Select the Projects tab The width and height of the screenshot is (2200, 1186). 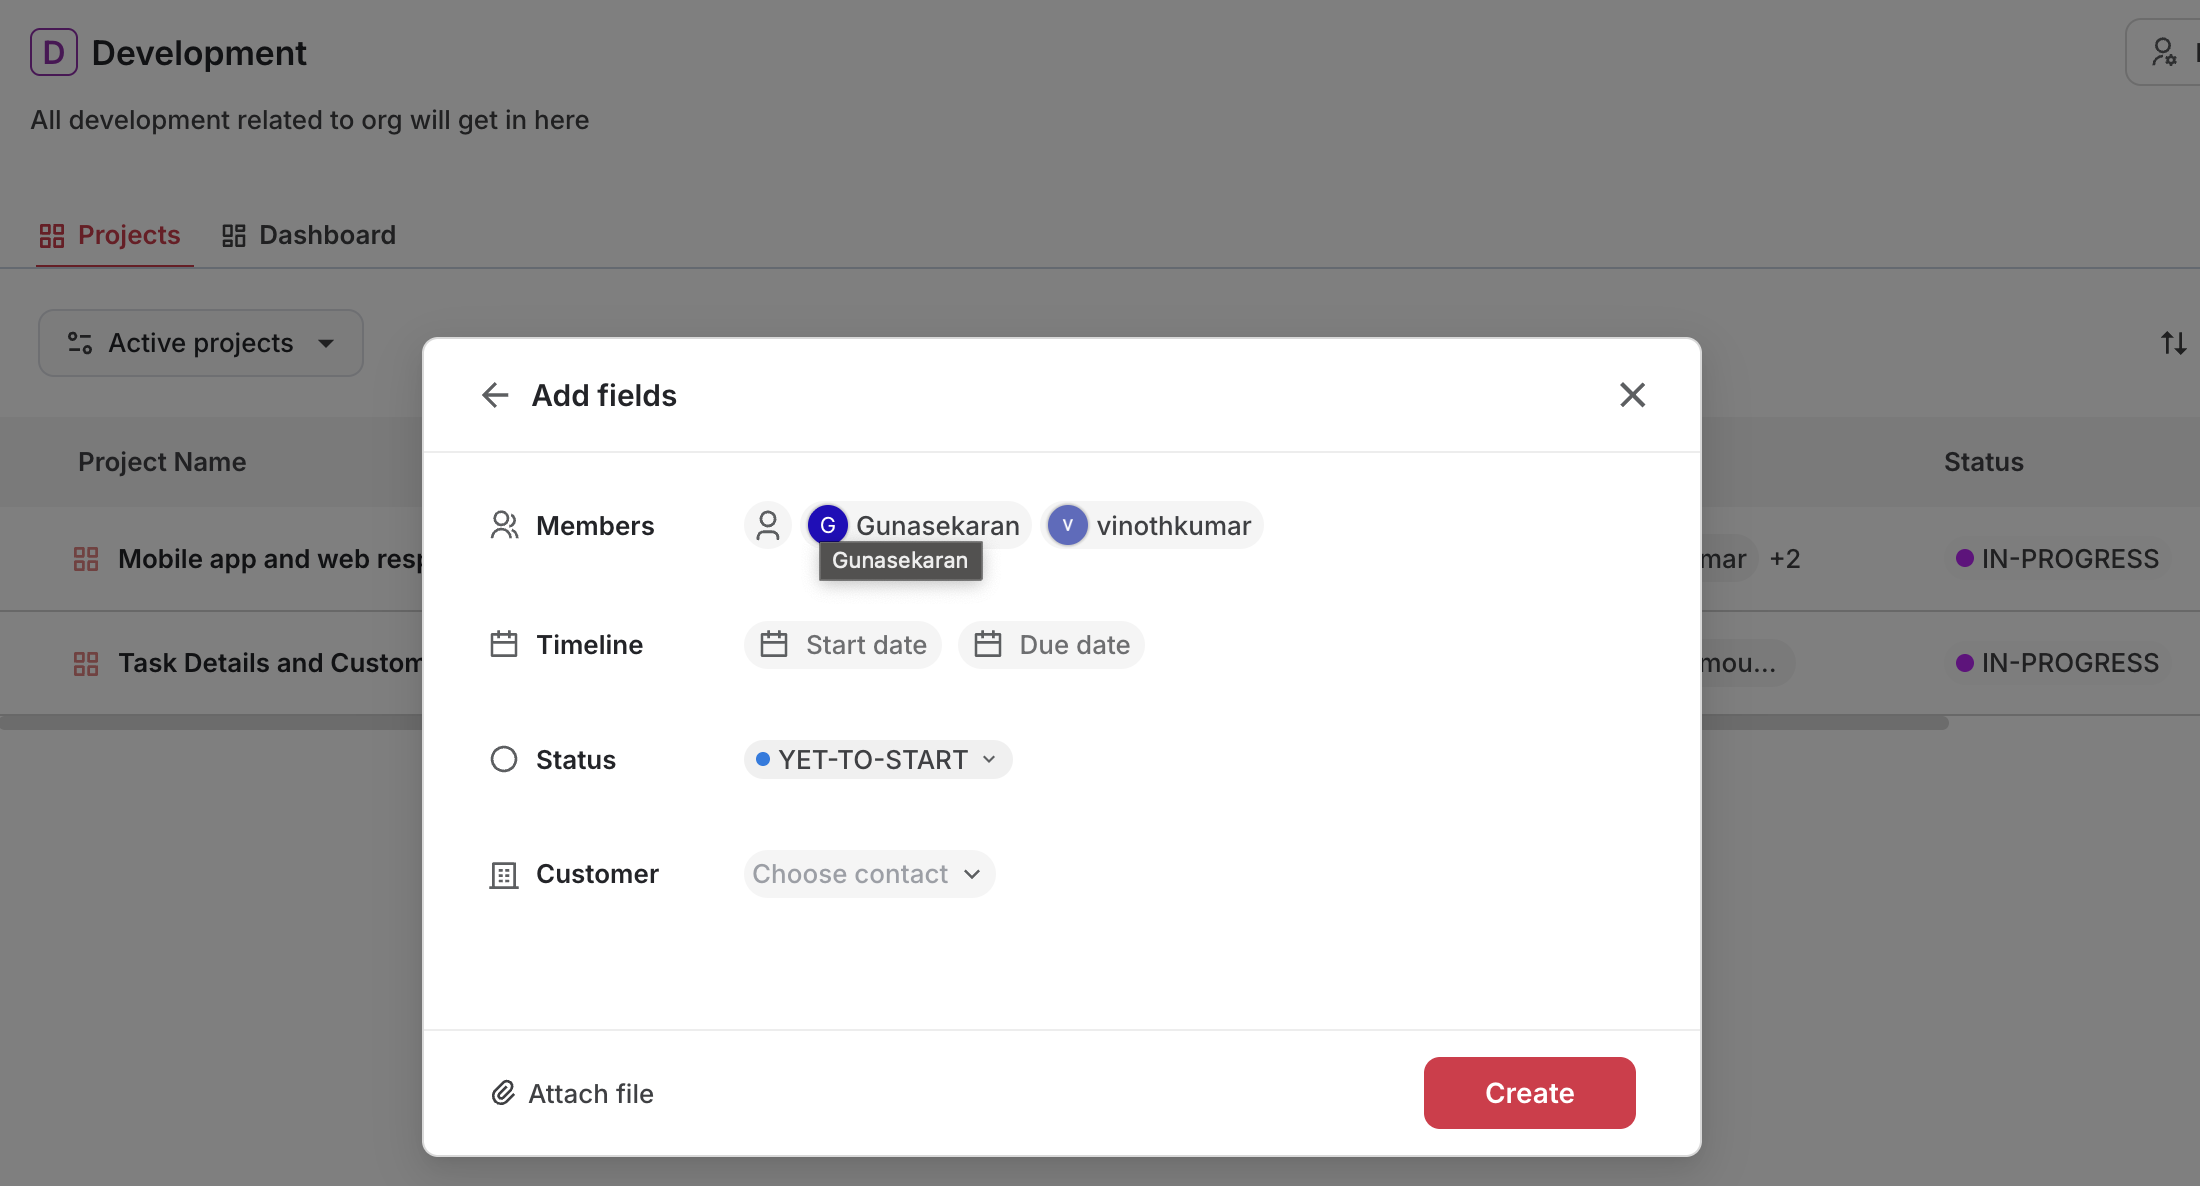click(110, 235)
